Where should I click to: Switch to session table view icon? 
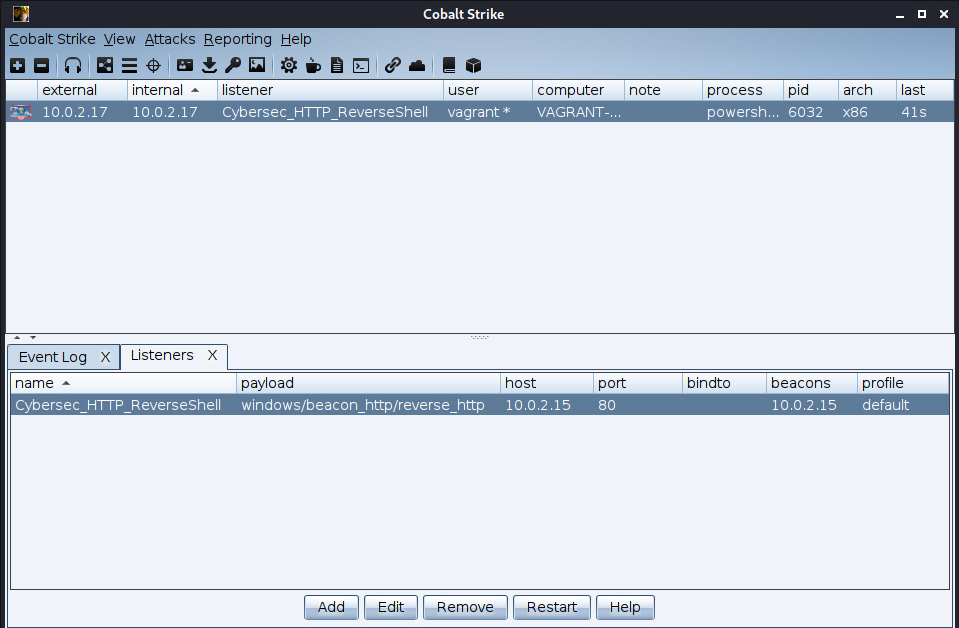click(x=129, y=65)
